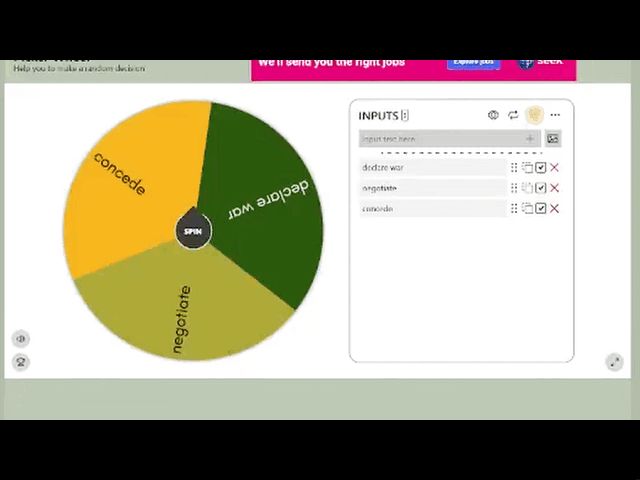
Task: Delete the declare war input
Action: pos(554,167)
